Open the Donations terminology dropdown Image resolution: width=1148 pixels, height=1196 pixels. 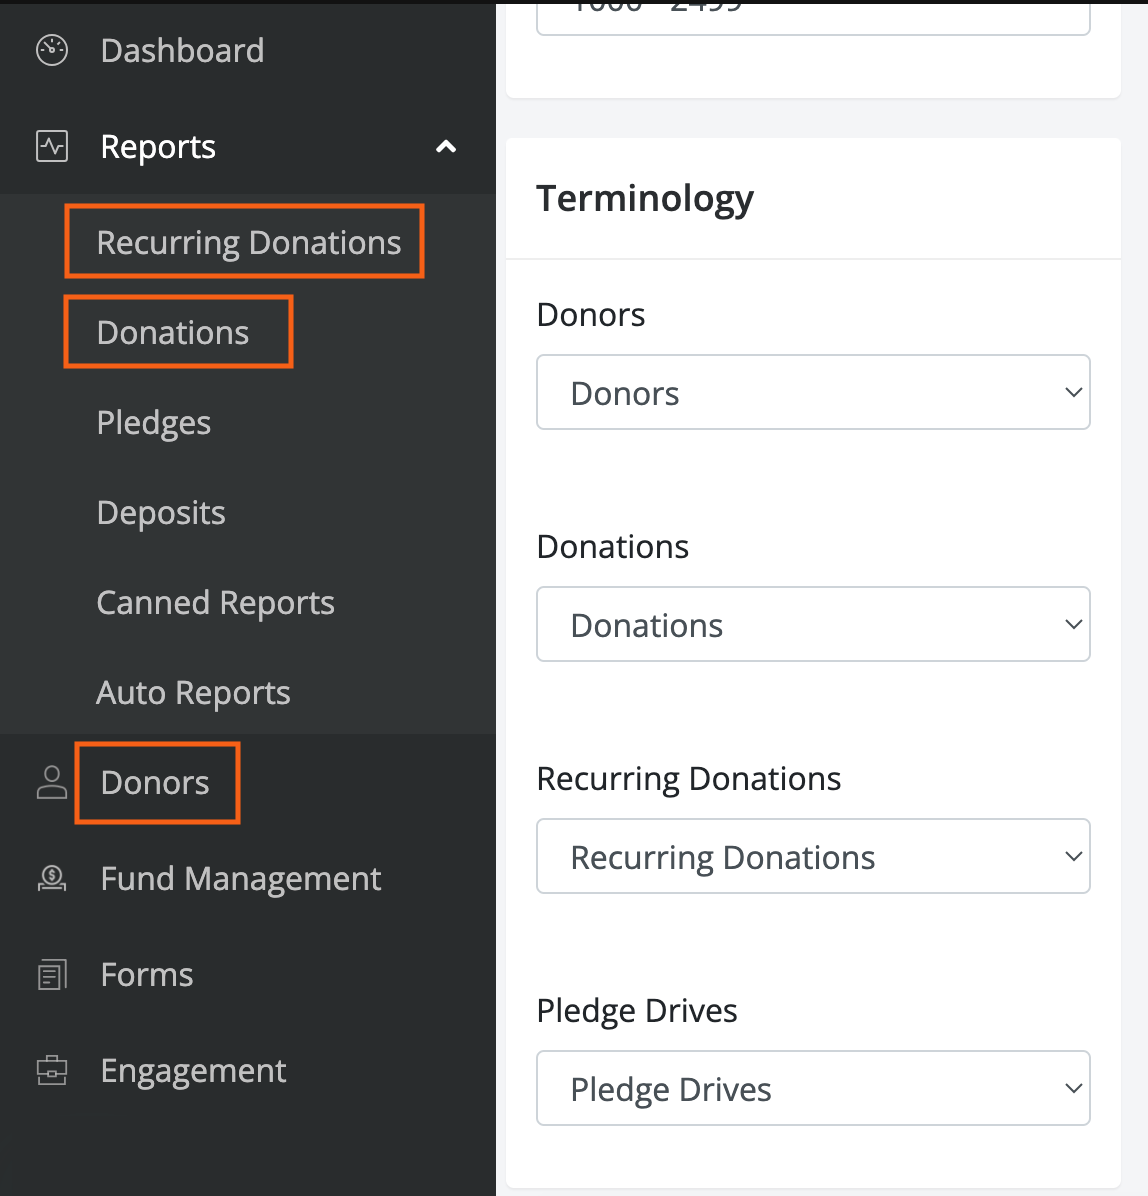pos(813,625)
